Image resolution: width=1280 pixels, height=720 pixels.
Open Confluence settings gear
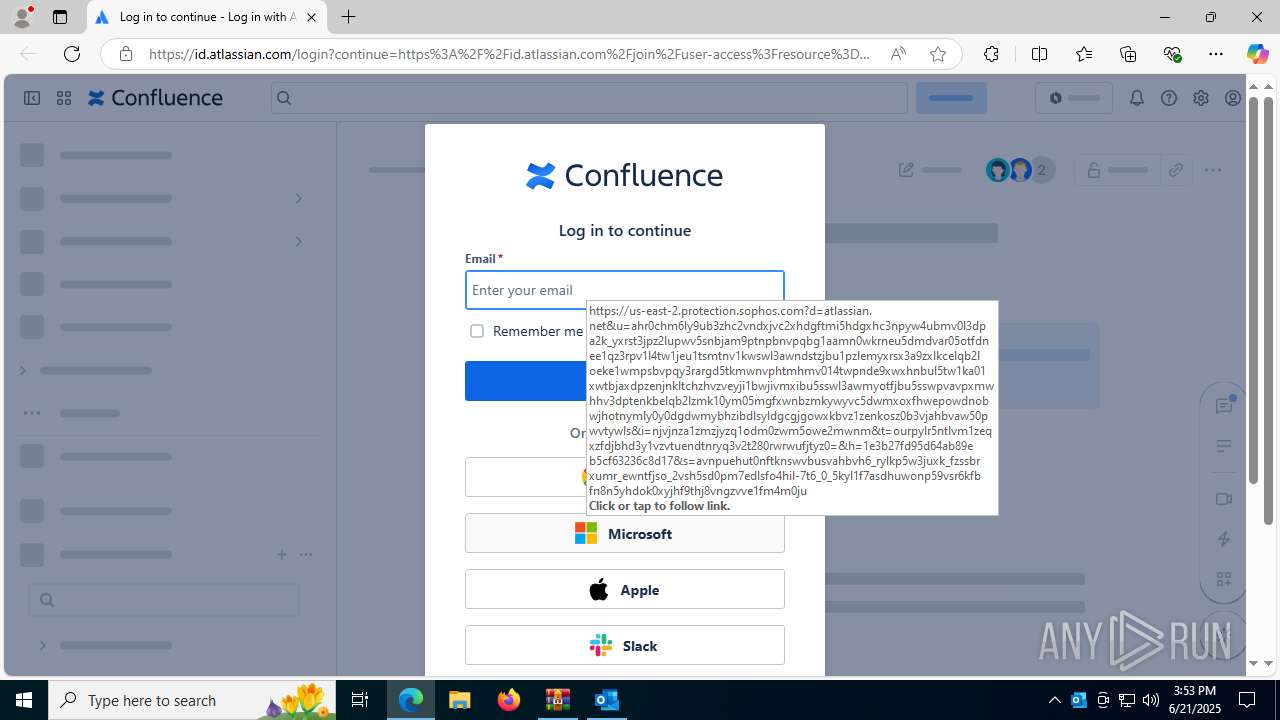coord(1201,98)
